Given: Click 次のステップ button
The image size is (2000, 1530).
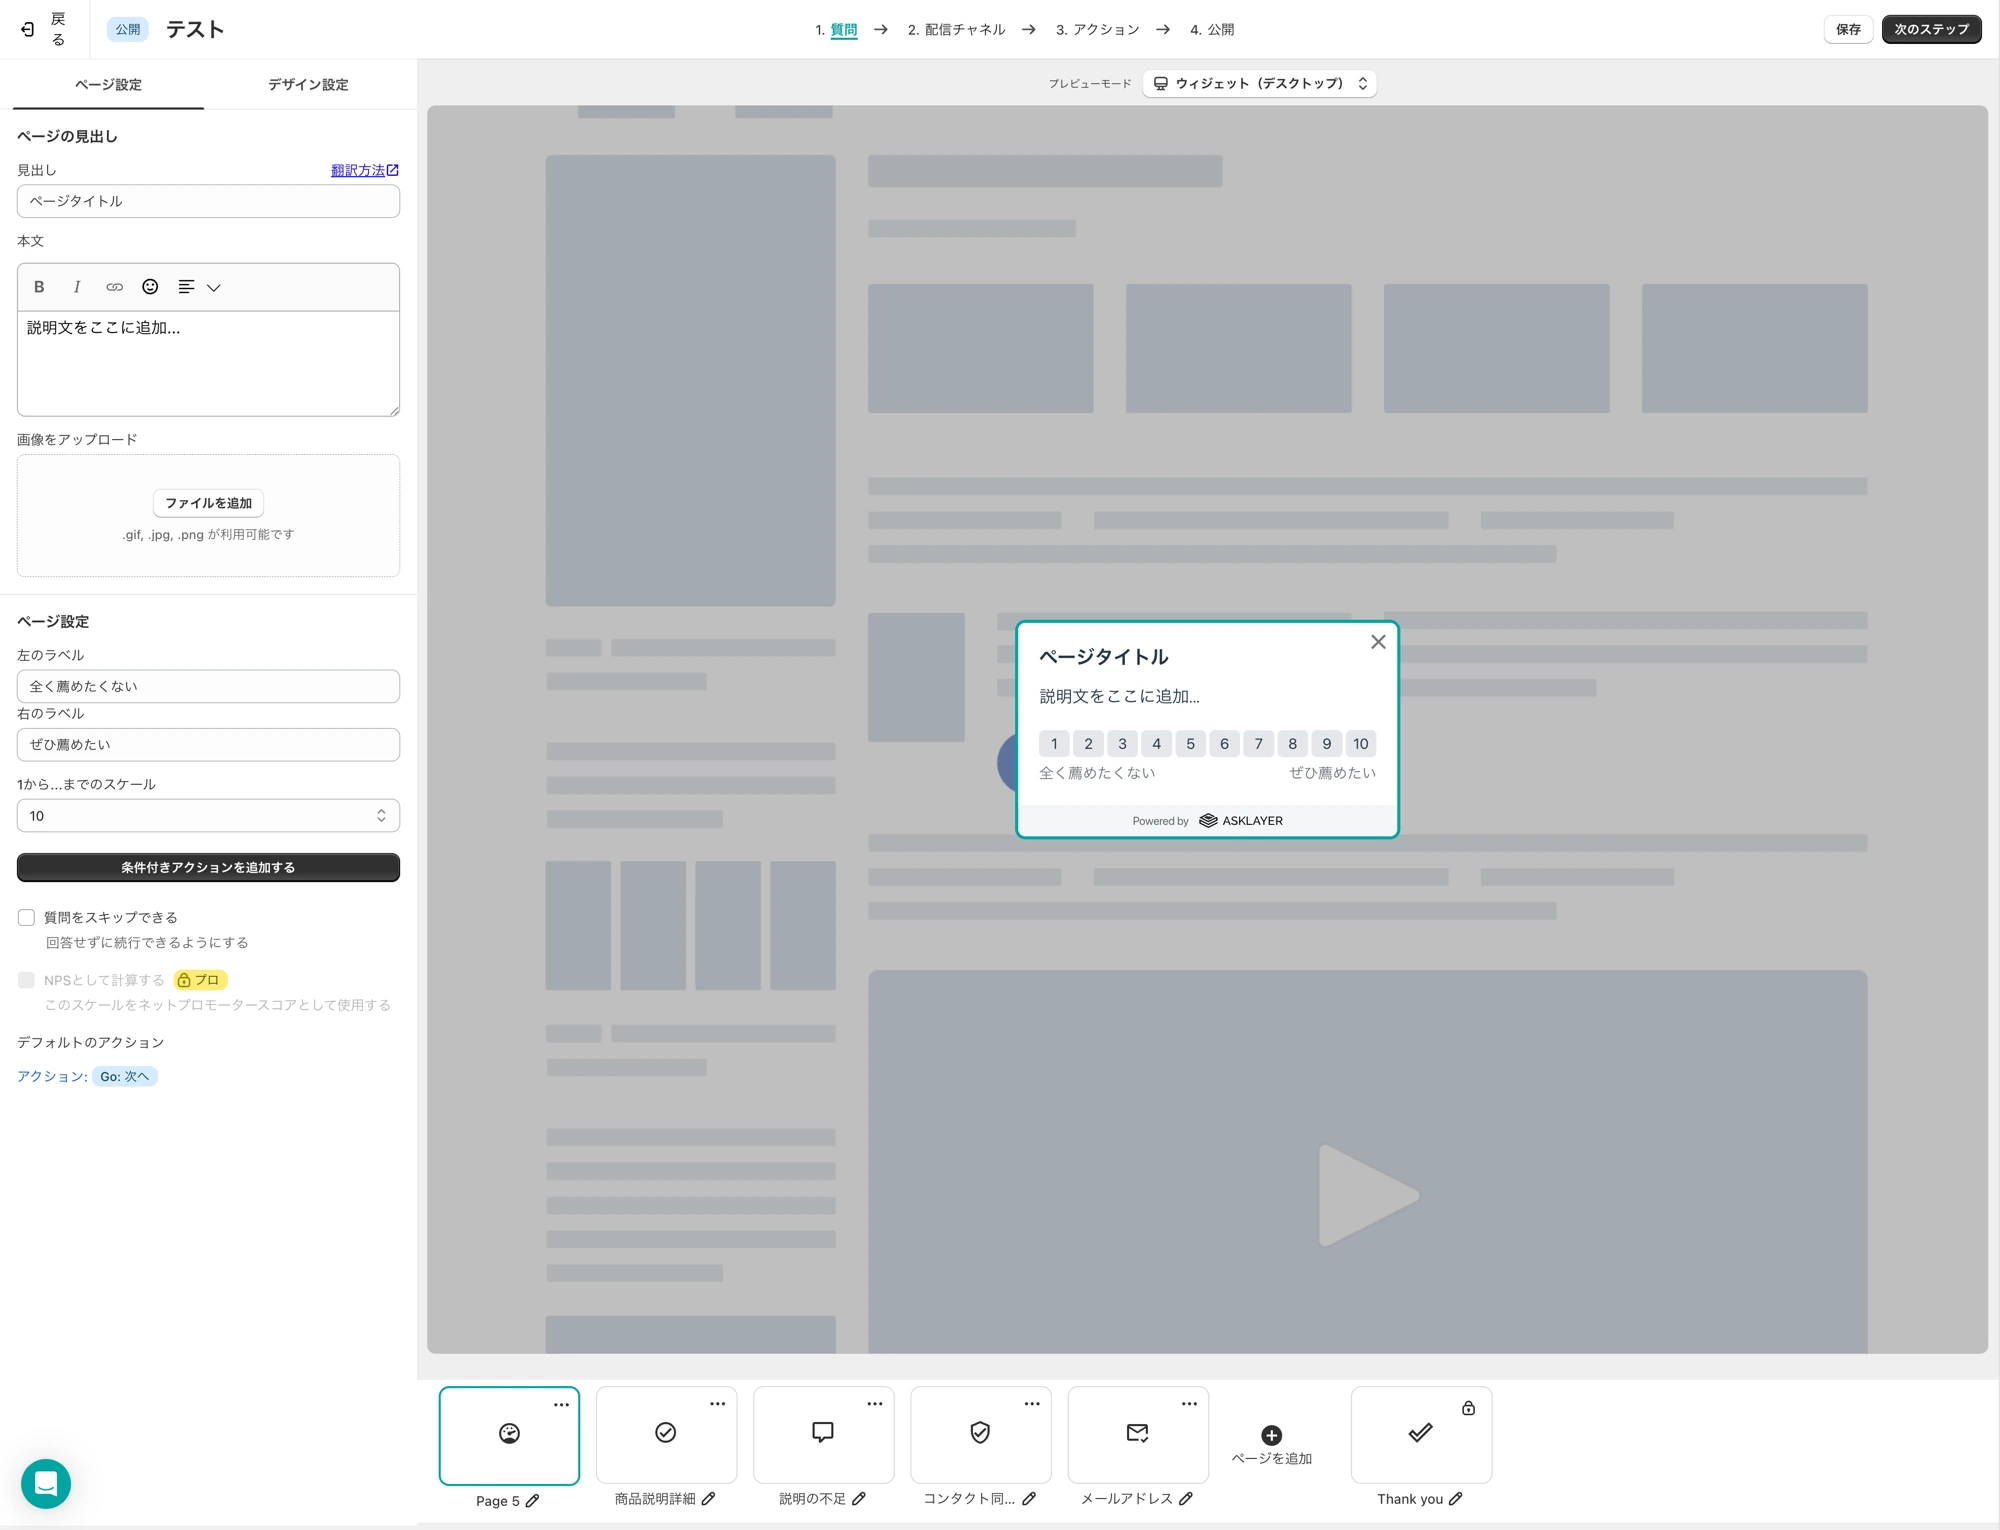Looking at the screenshot, I should click(1931, 30).
